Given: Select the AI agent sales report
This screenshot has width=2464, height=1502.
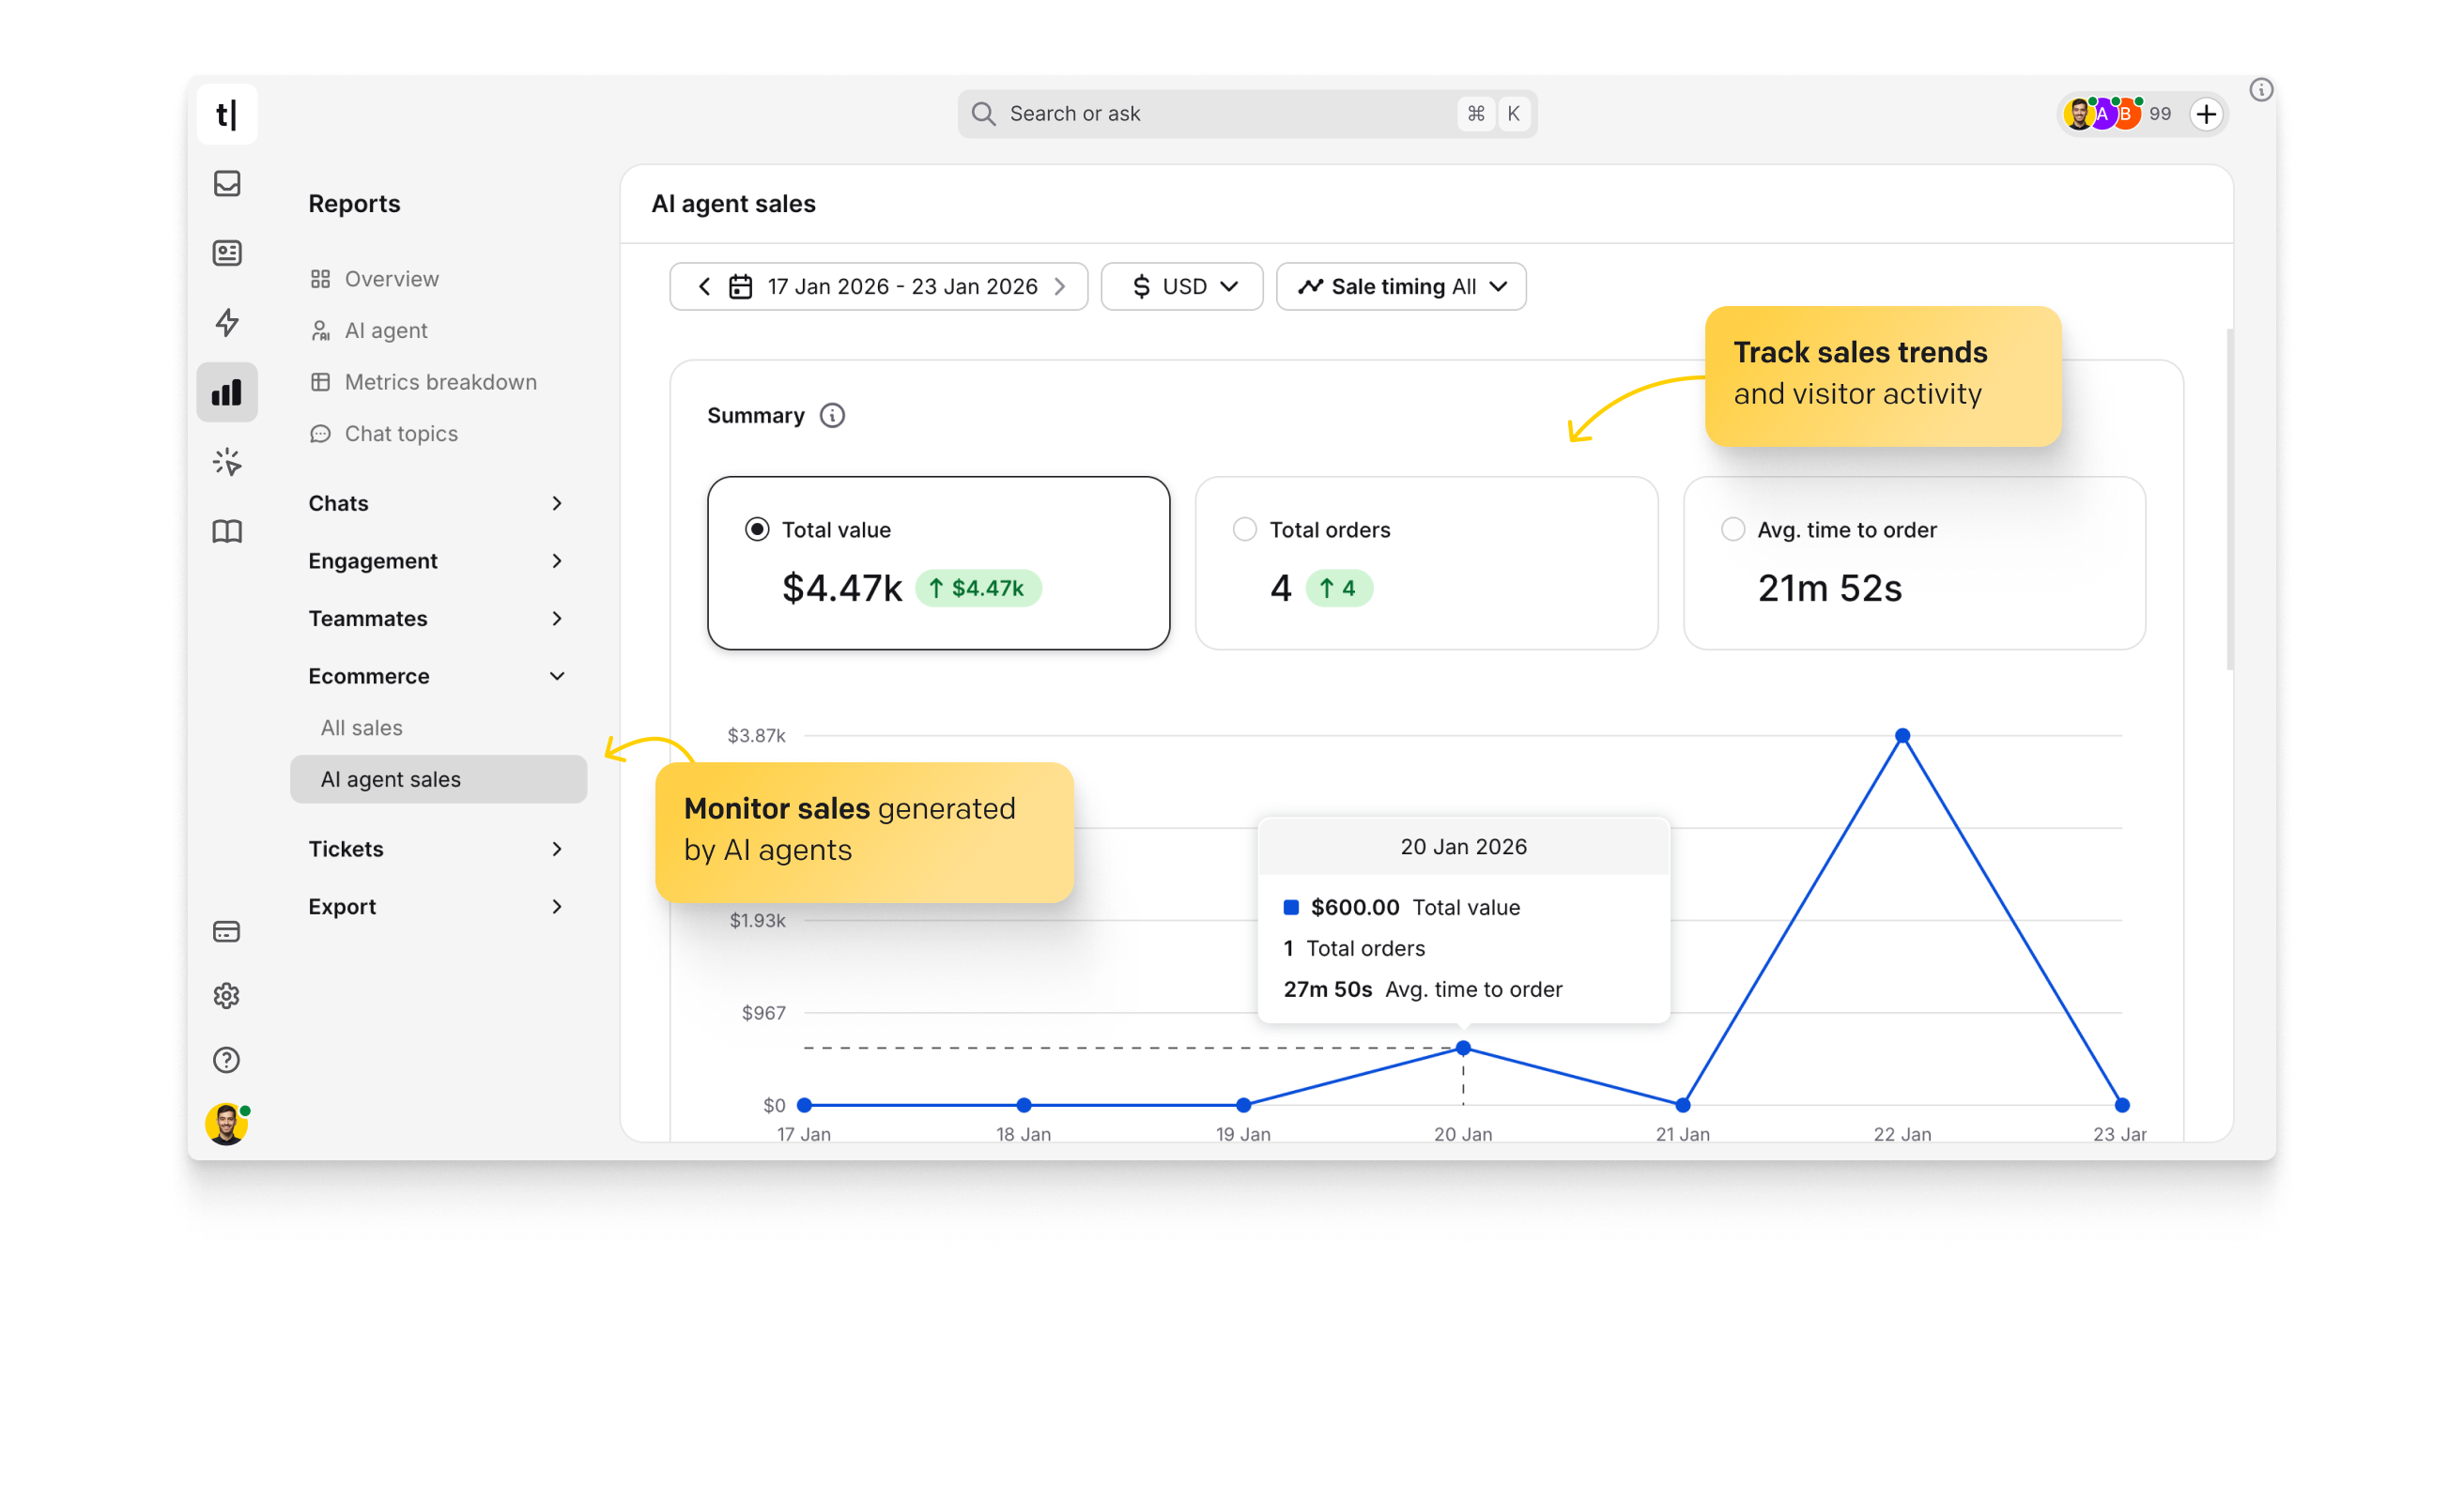Looking at the screenshot, I should tap(390, 779).
